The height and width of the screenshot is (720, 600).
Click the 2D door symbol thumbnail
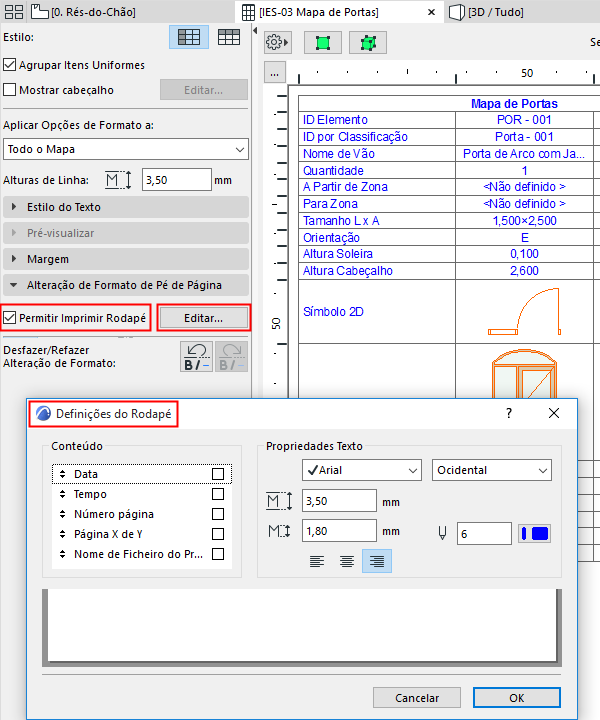[525, 311]
